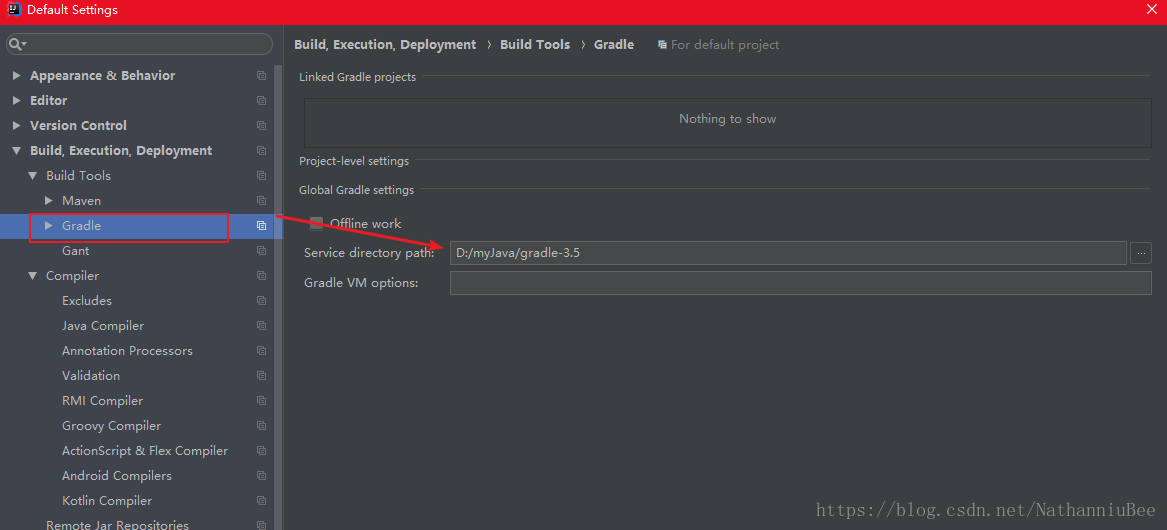Click the For default project icon in breadcrumb

[x=662, y=45]
